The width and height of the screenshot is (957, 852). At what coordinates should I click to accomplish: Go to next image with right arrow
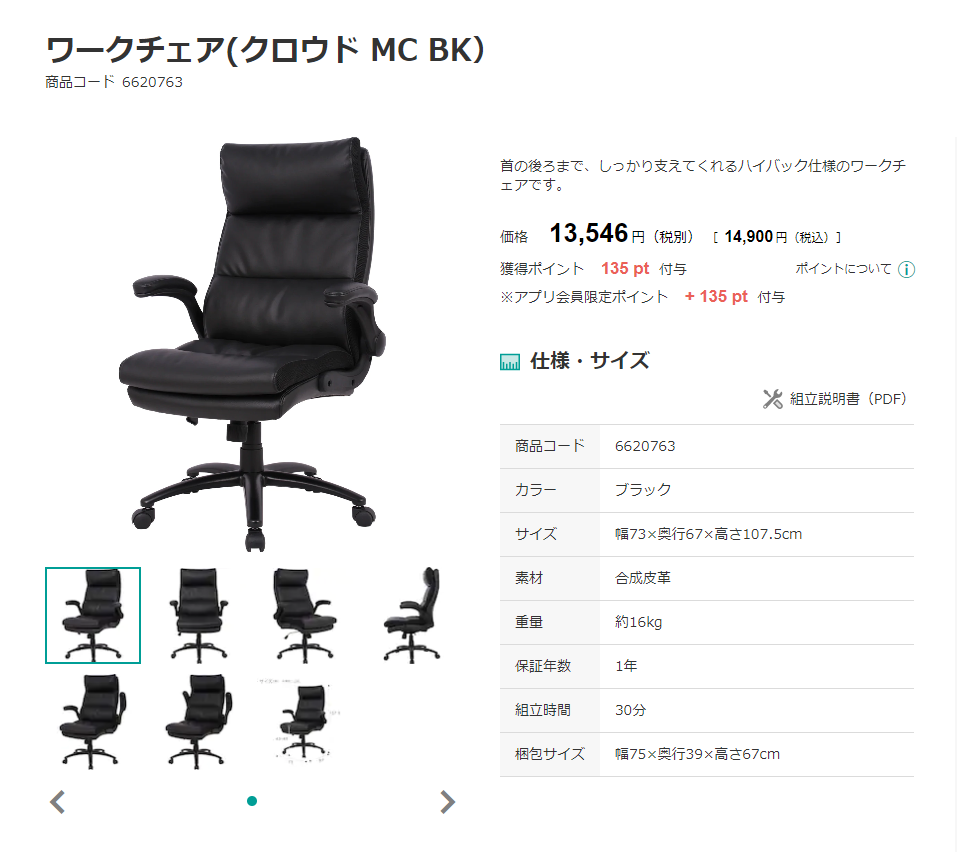click(447, 802)
